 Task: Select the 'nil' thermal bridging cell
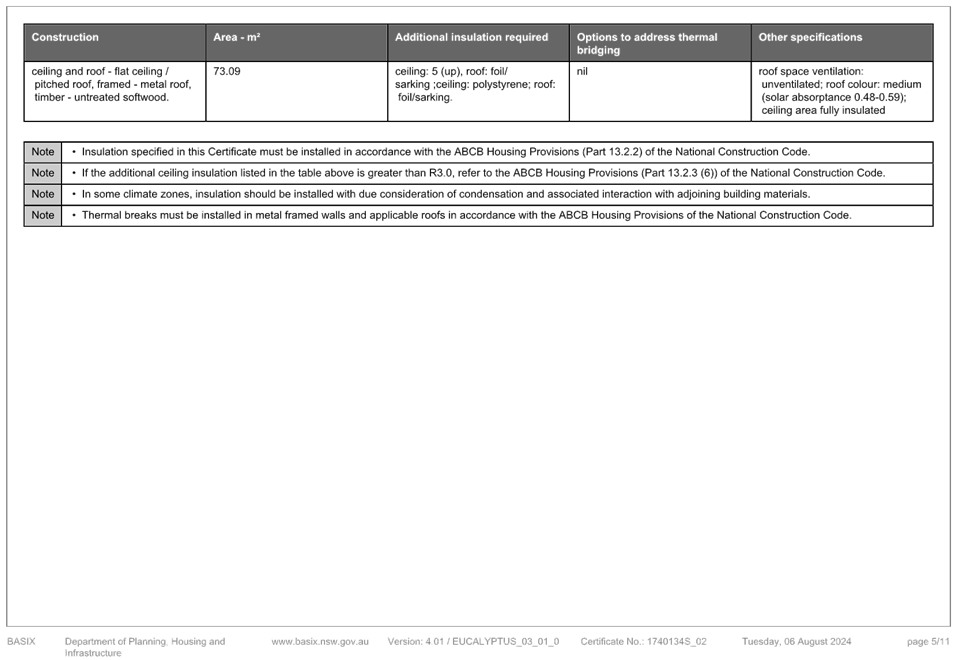[660, 91]
